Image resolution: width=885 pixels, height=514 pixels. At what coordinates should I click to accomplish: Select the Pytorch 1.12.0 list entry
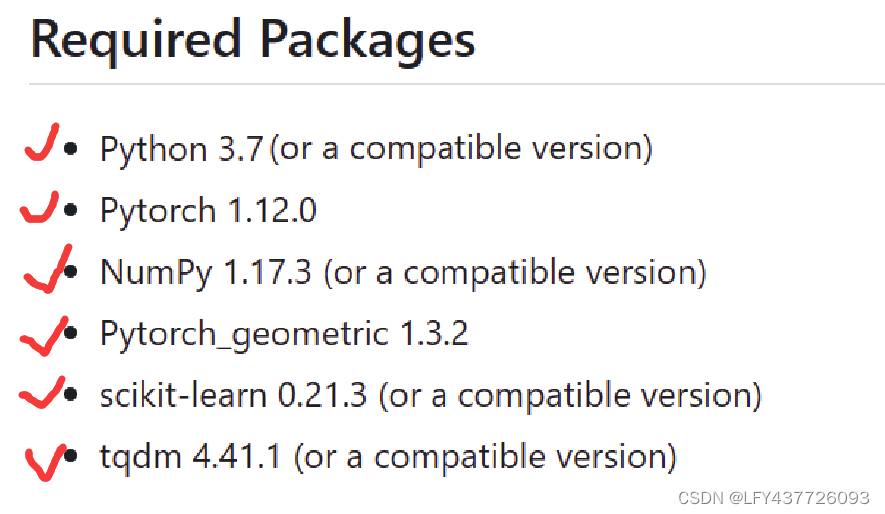pyautogui.click(x=208, y=211)
